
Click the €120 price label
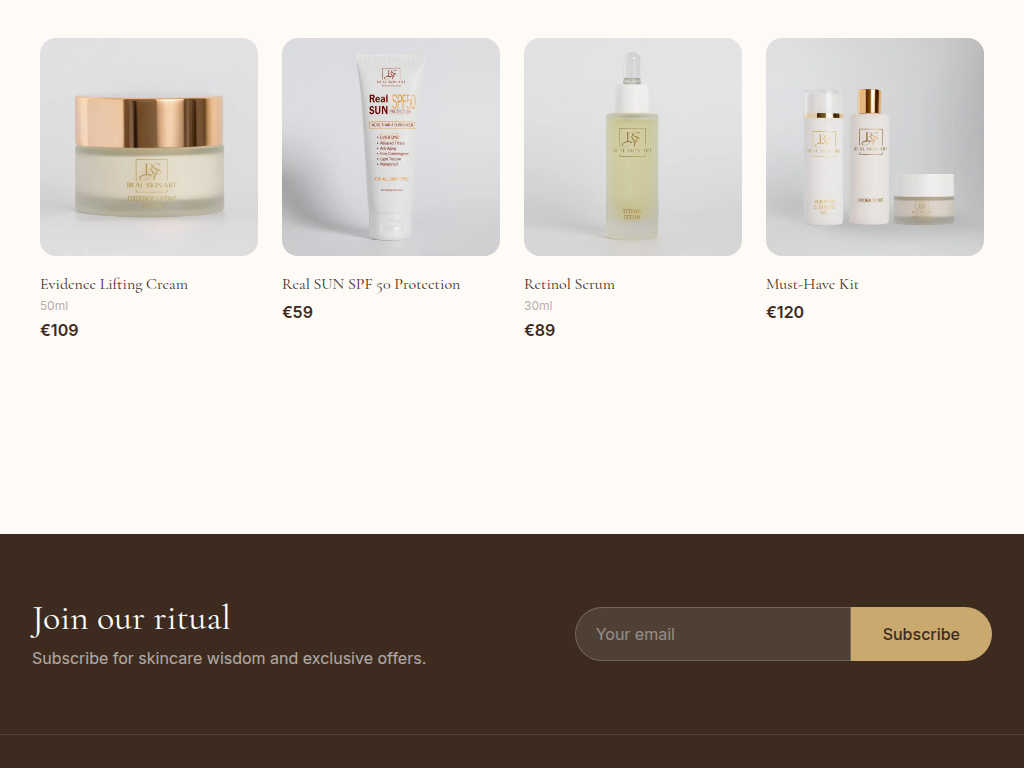click(x=785, y=312)
